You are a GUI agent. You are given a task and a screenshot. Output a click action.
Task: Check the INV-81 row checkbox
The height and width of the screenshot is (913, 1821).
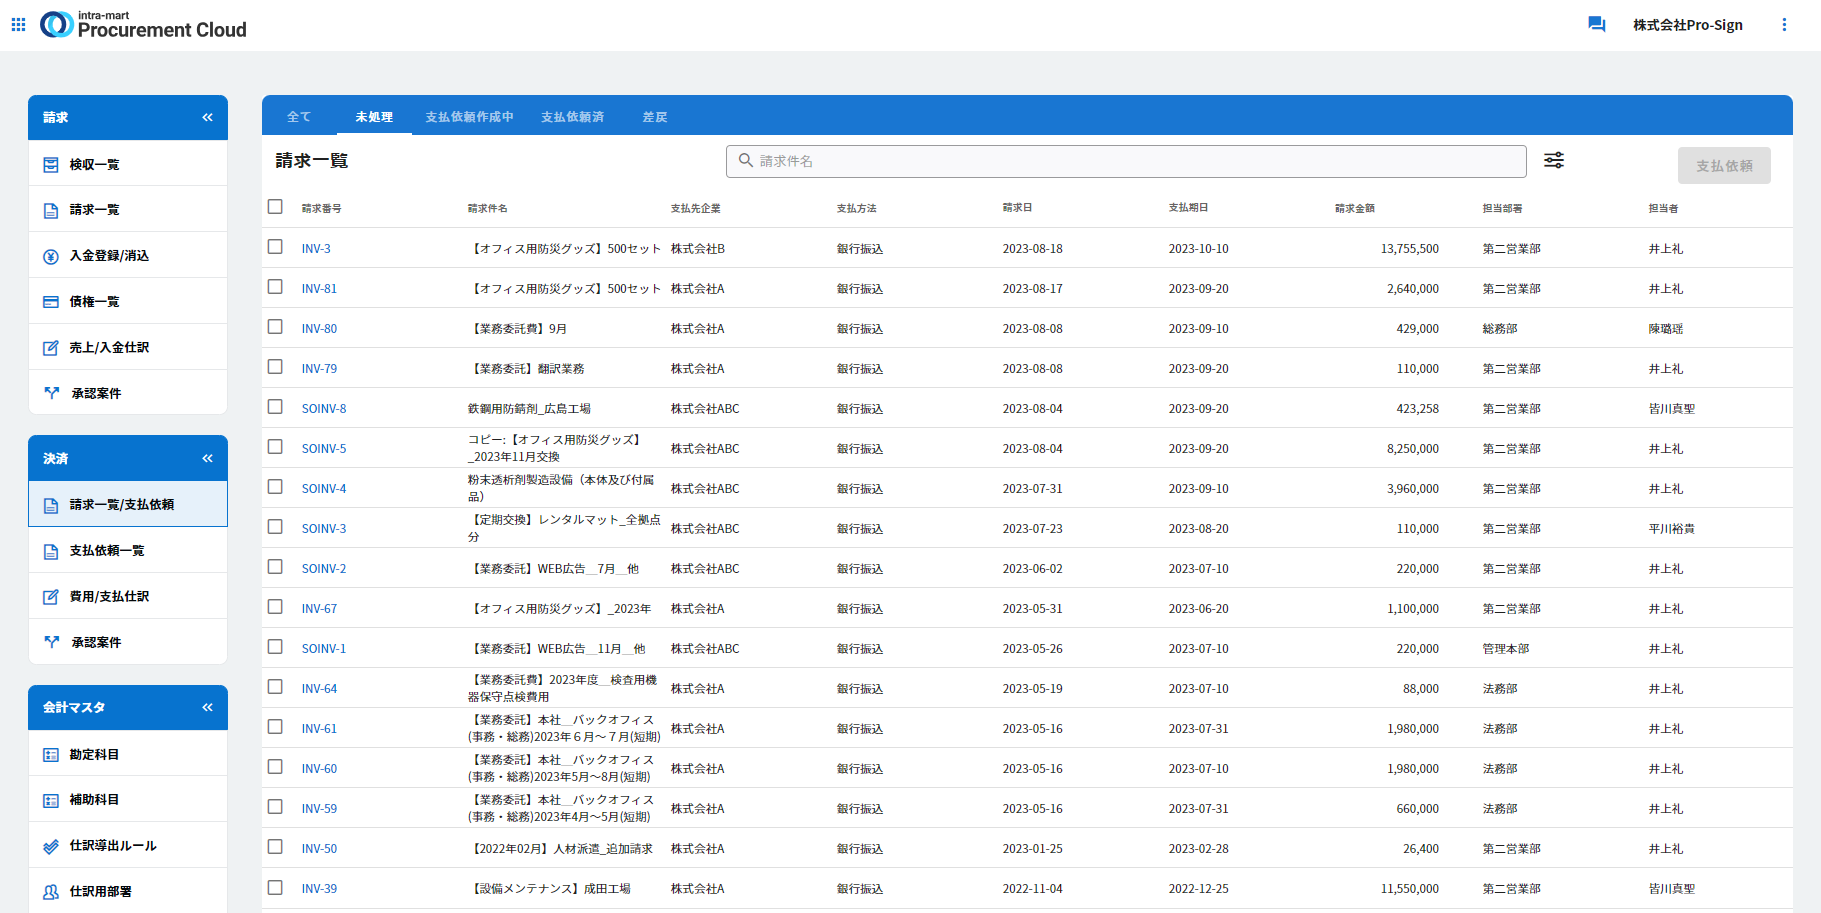pyautogui.click(x=275, y=286)
